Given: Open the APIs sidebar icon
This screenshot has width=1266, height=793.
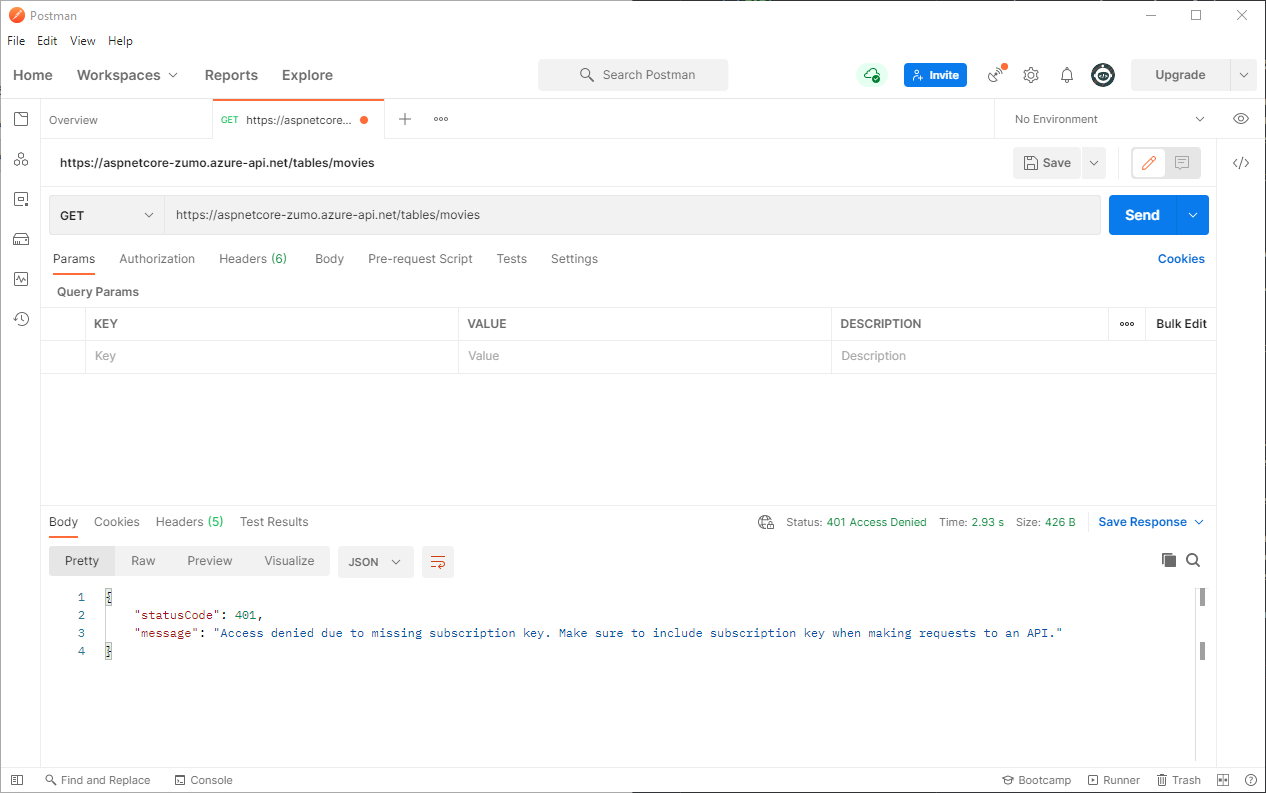Looking at the screenshot, I should [x=21, y=159].
